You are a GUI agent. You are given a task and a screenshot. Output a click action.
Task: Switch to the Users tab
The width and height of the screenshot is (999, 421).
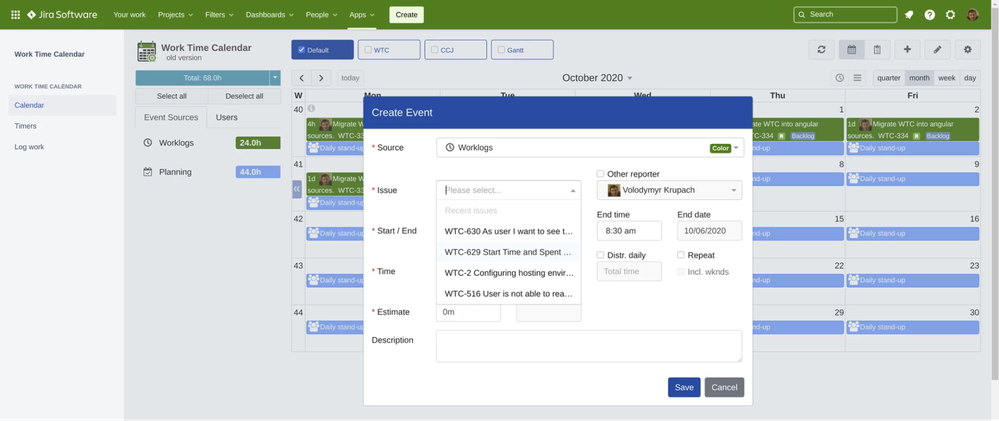(227, 117)
